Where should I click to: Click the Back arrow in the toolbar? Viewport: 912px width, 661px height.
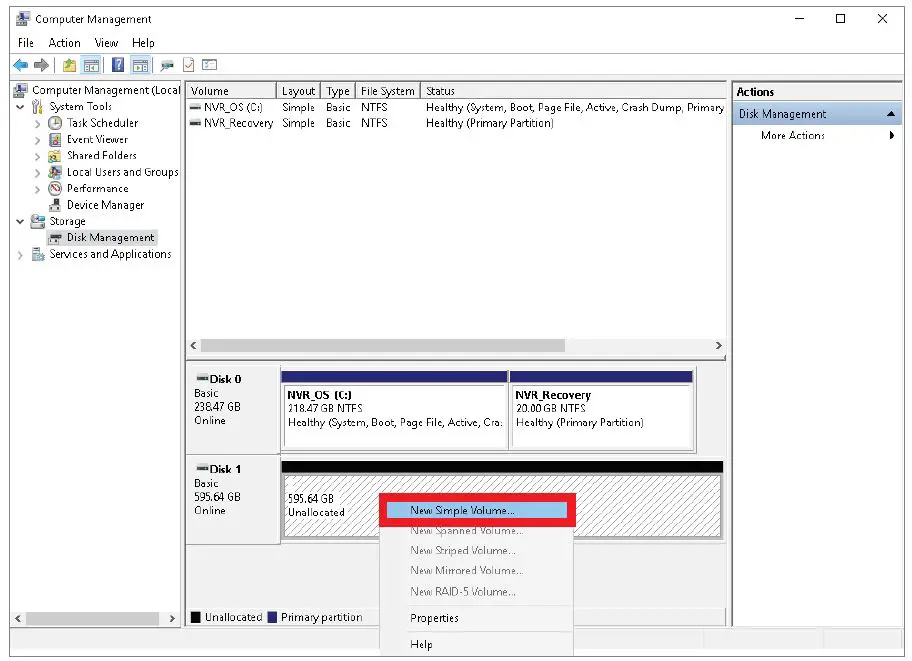pyautogui.click(x=20, y=65)
